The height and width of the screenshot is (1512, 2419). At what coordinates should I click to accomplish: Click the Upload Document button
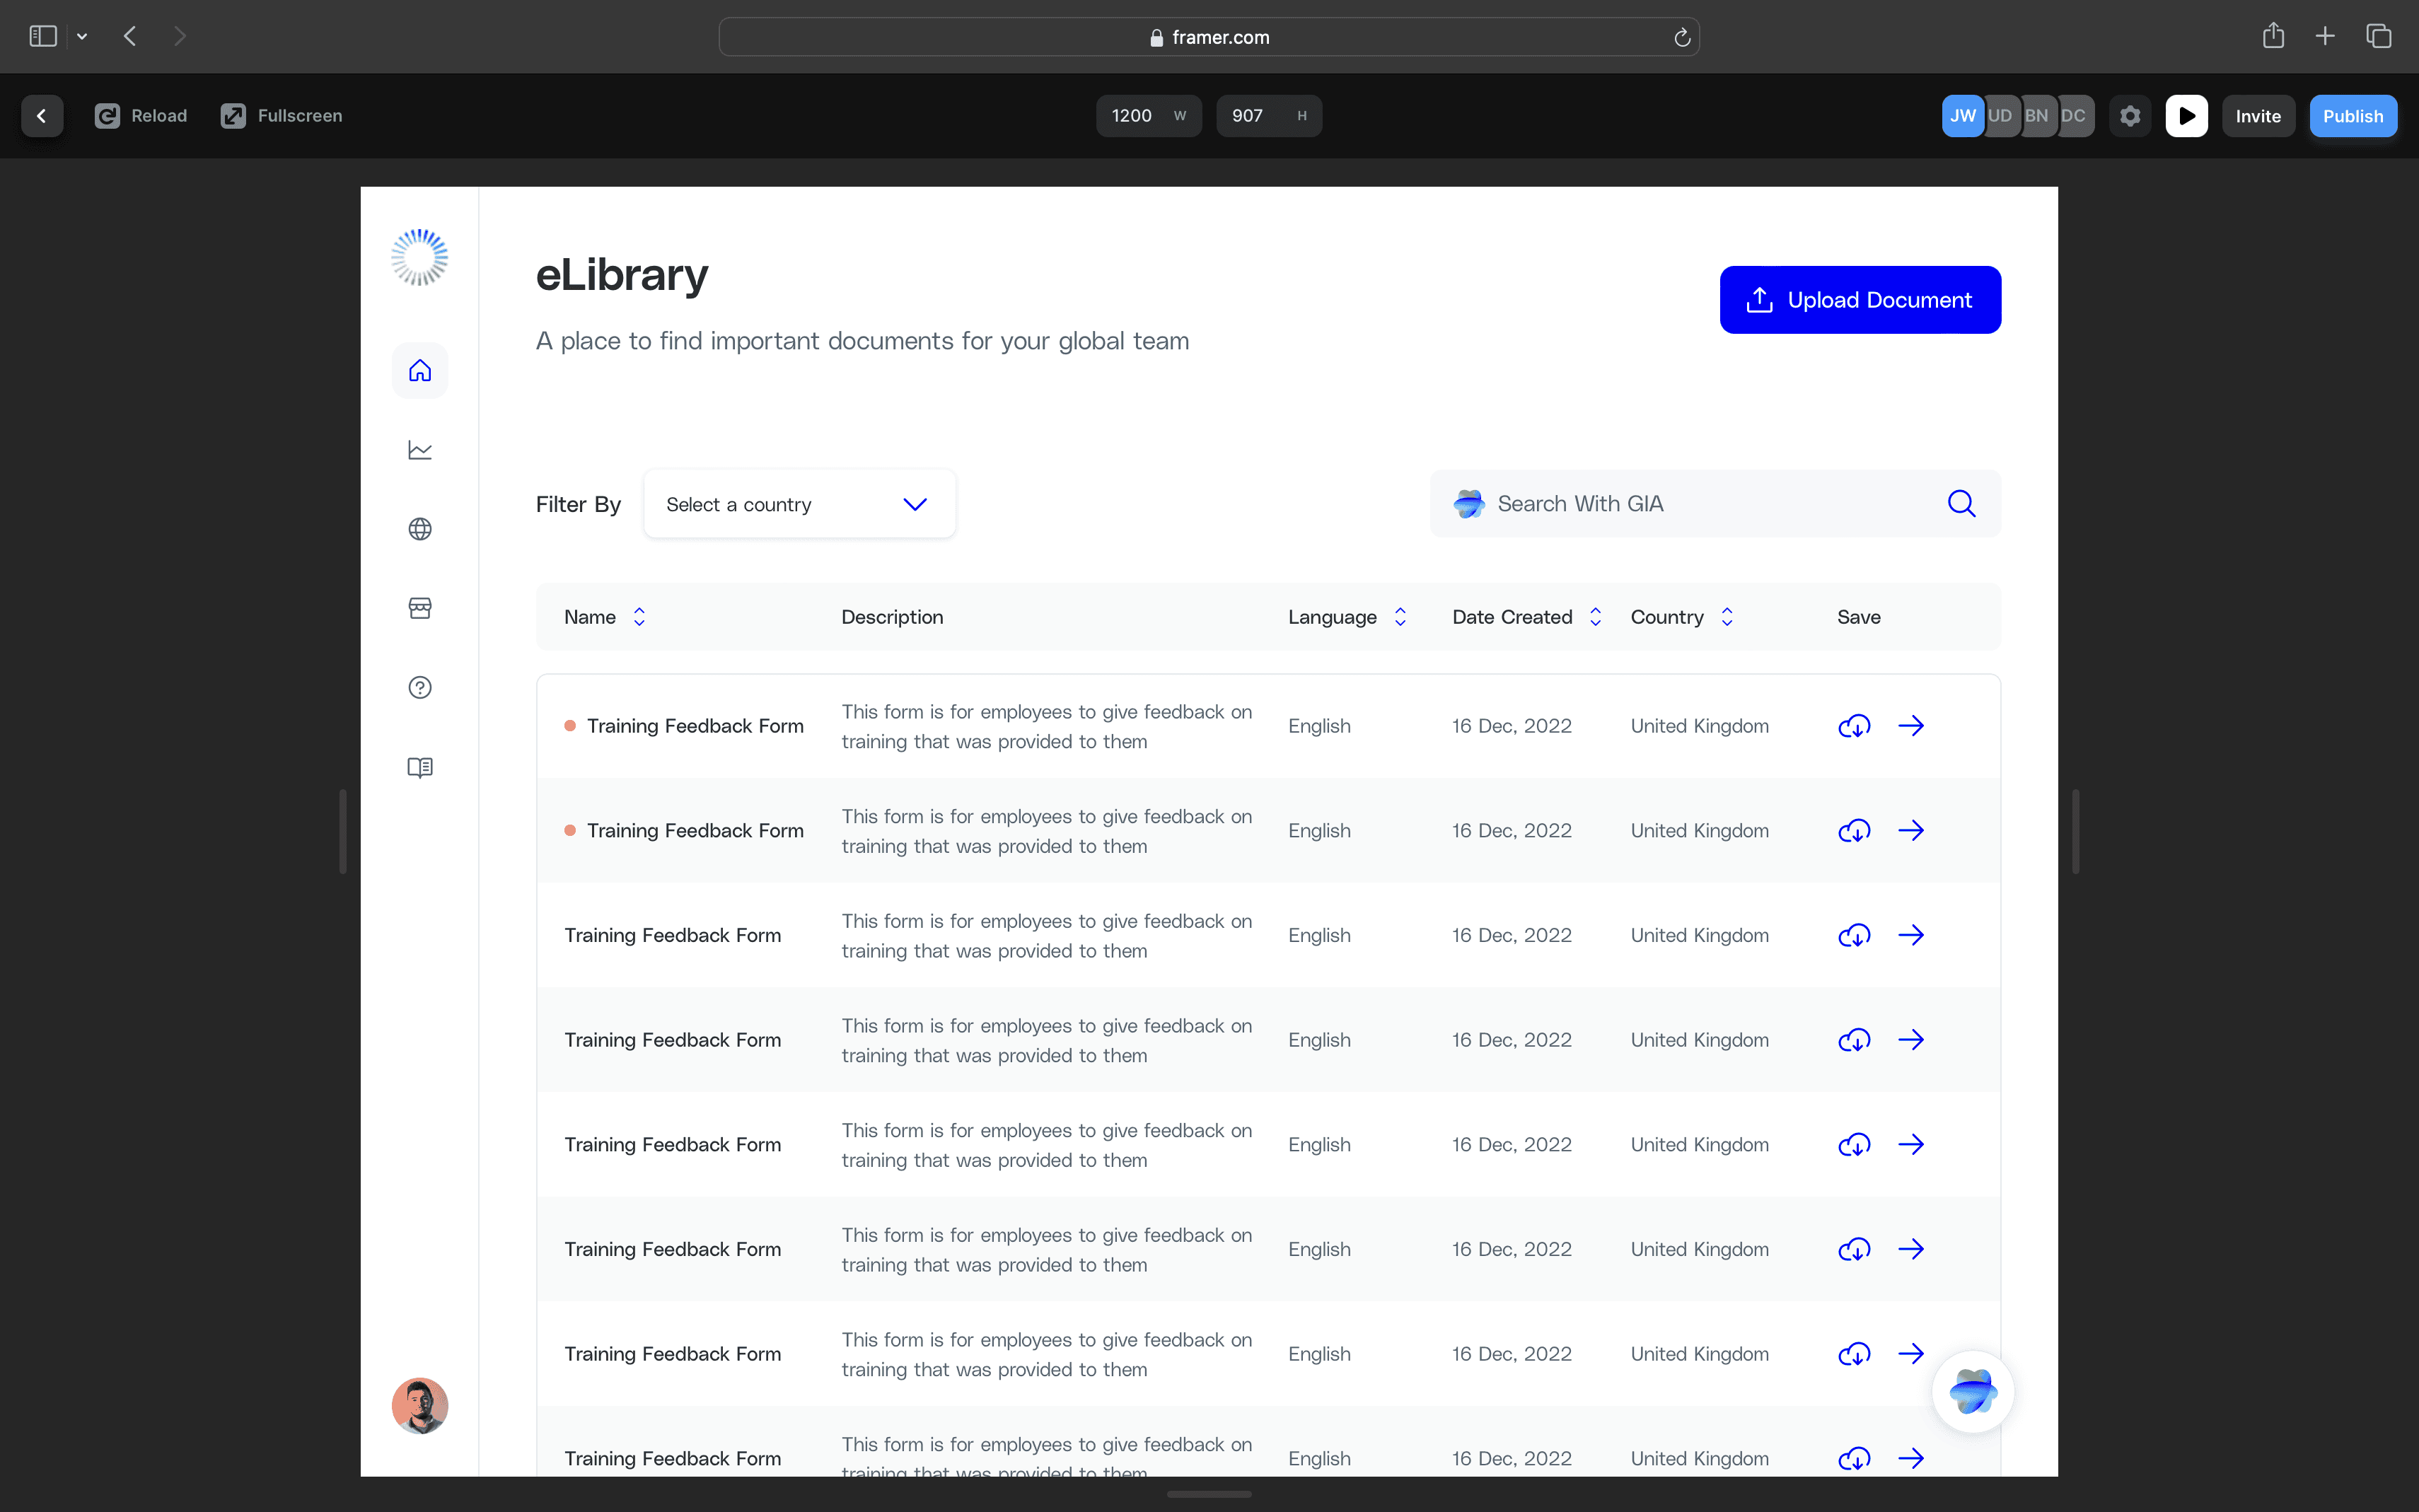coord(1859,300)
